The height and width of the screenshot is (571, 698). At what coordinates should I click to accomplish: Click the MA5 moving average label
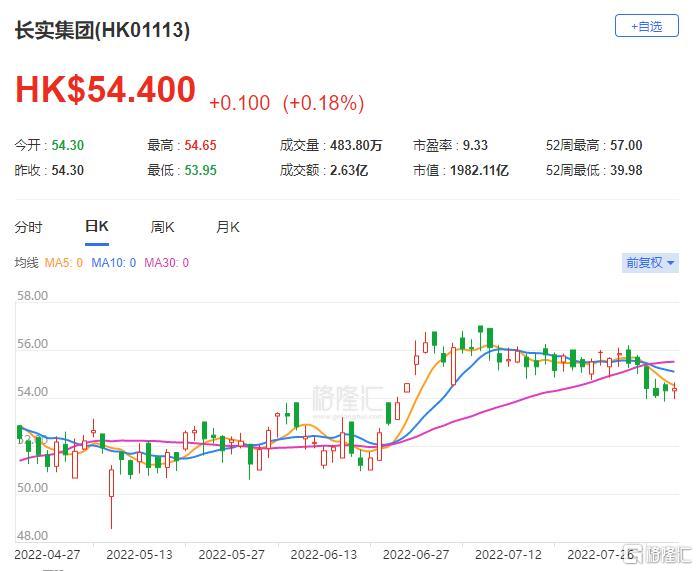tap(64, 263)
